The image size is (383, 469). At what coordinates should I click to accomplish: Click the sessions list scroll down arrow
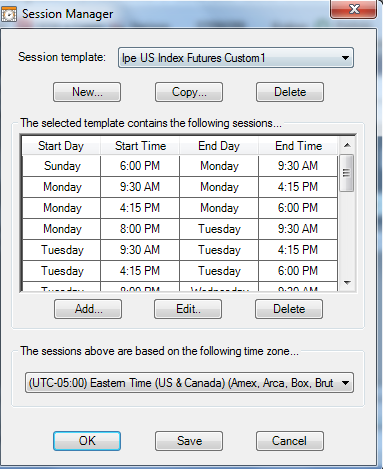click(x=347, y=283)
